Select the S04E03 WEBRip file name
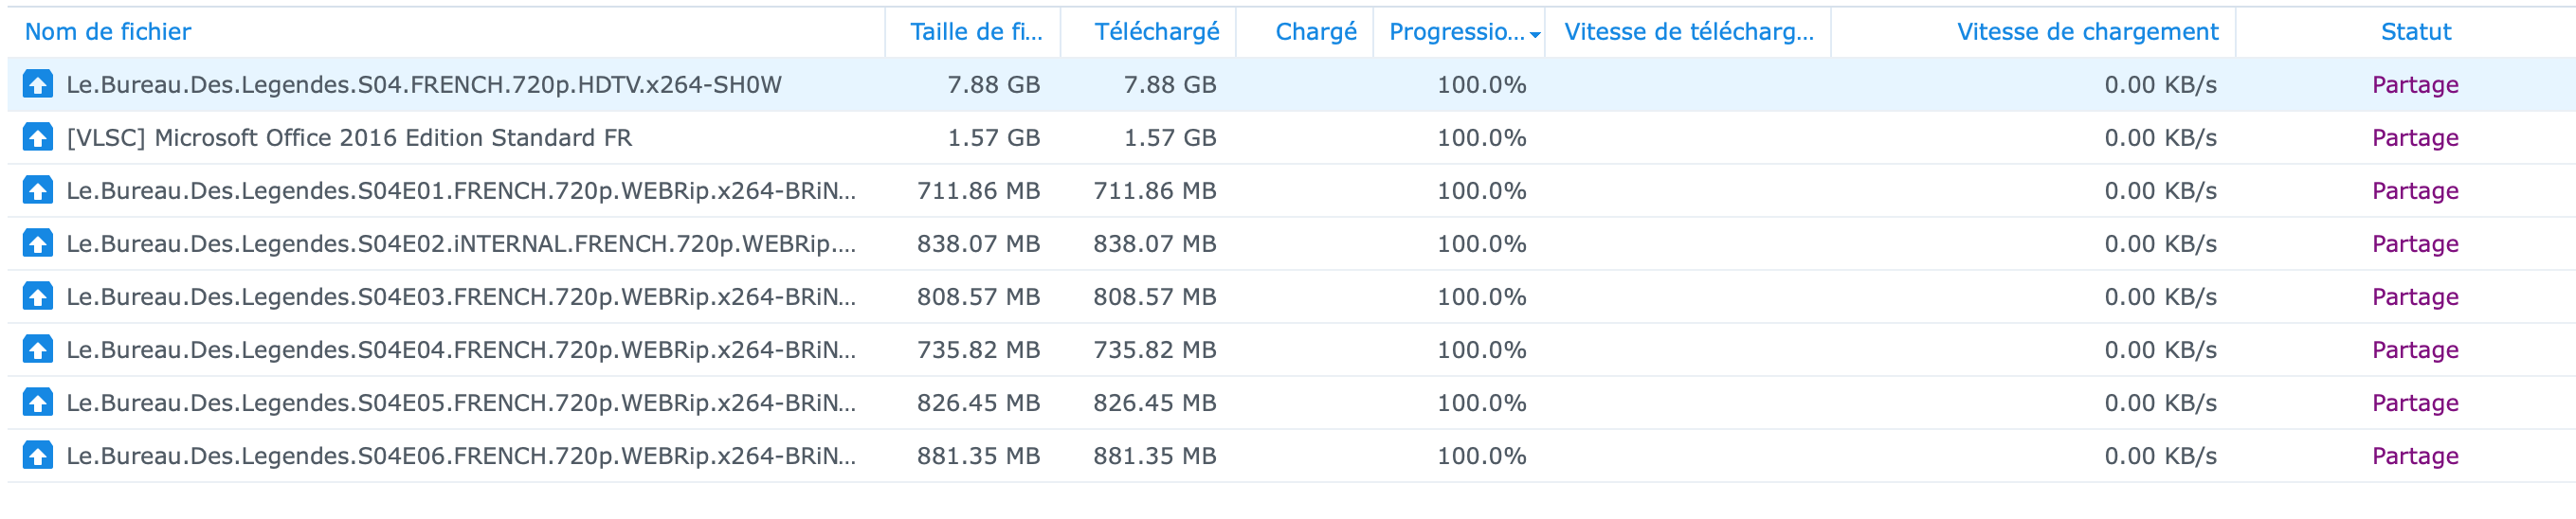The width and height of the screenshot is (2576, 519). point(460,296)
